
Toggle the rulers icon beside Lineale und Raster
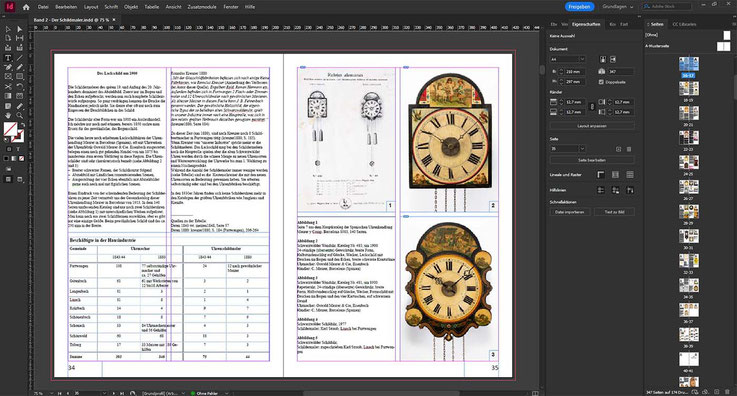(x=601, y=175)
